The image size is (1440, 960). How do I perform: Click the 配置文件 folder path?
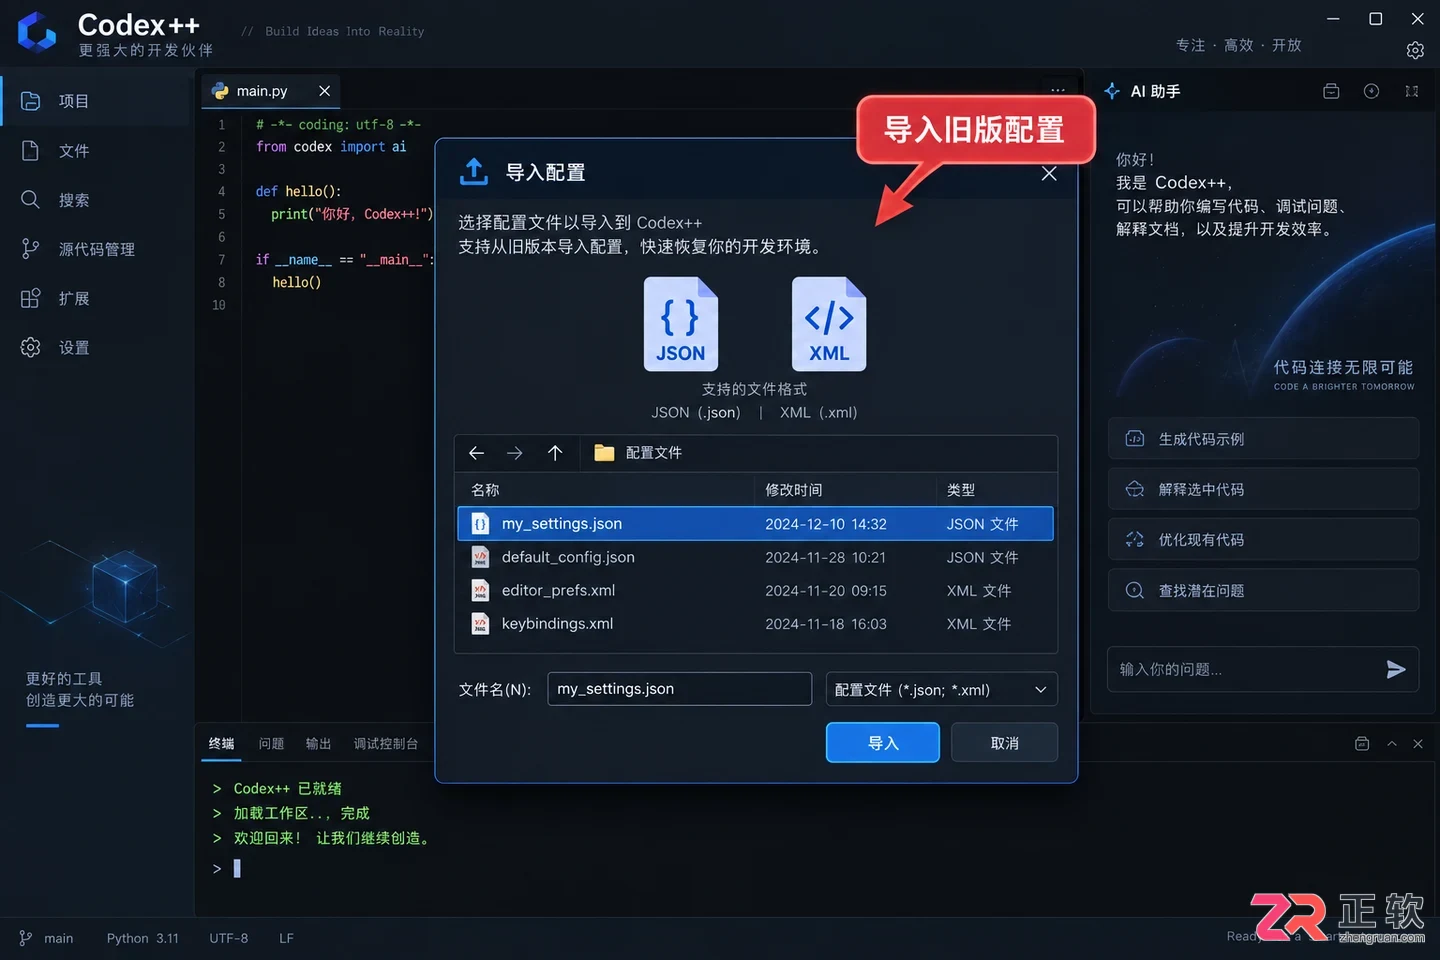pos(638,453)
